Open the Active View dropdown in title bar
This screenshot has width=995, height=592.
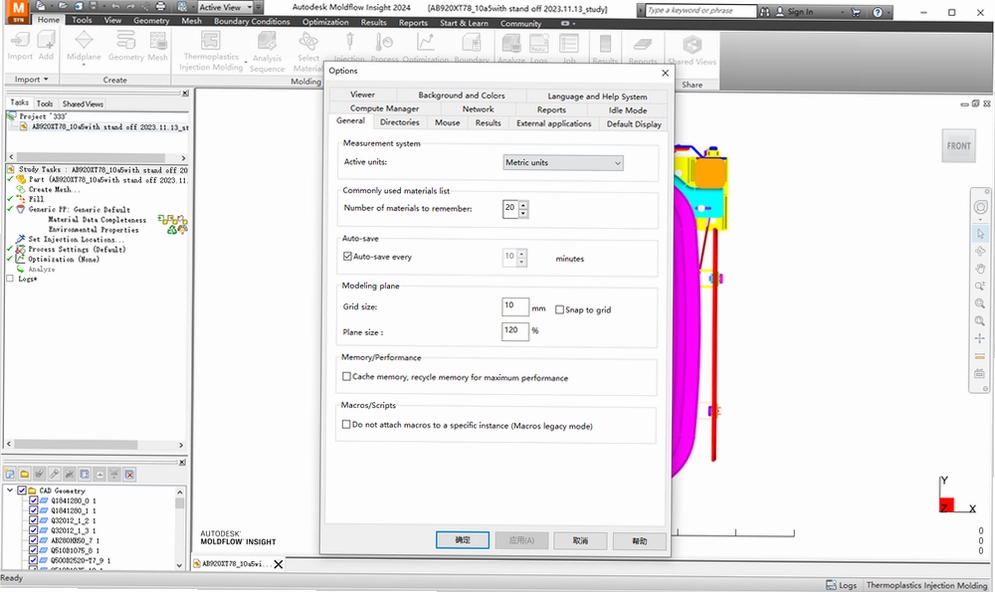coord(249,7)
